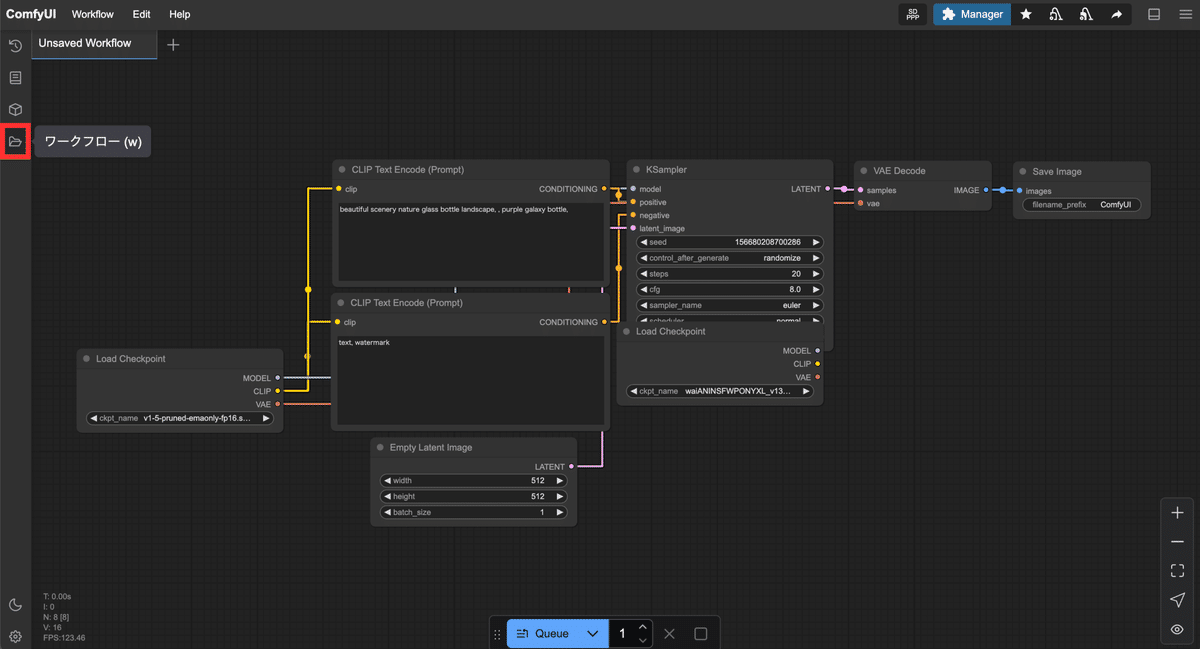Open the sampler_name euler dropdown
The image size is (1200, 649).
[730, 305]
